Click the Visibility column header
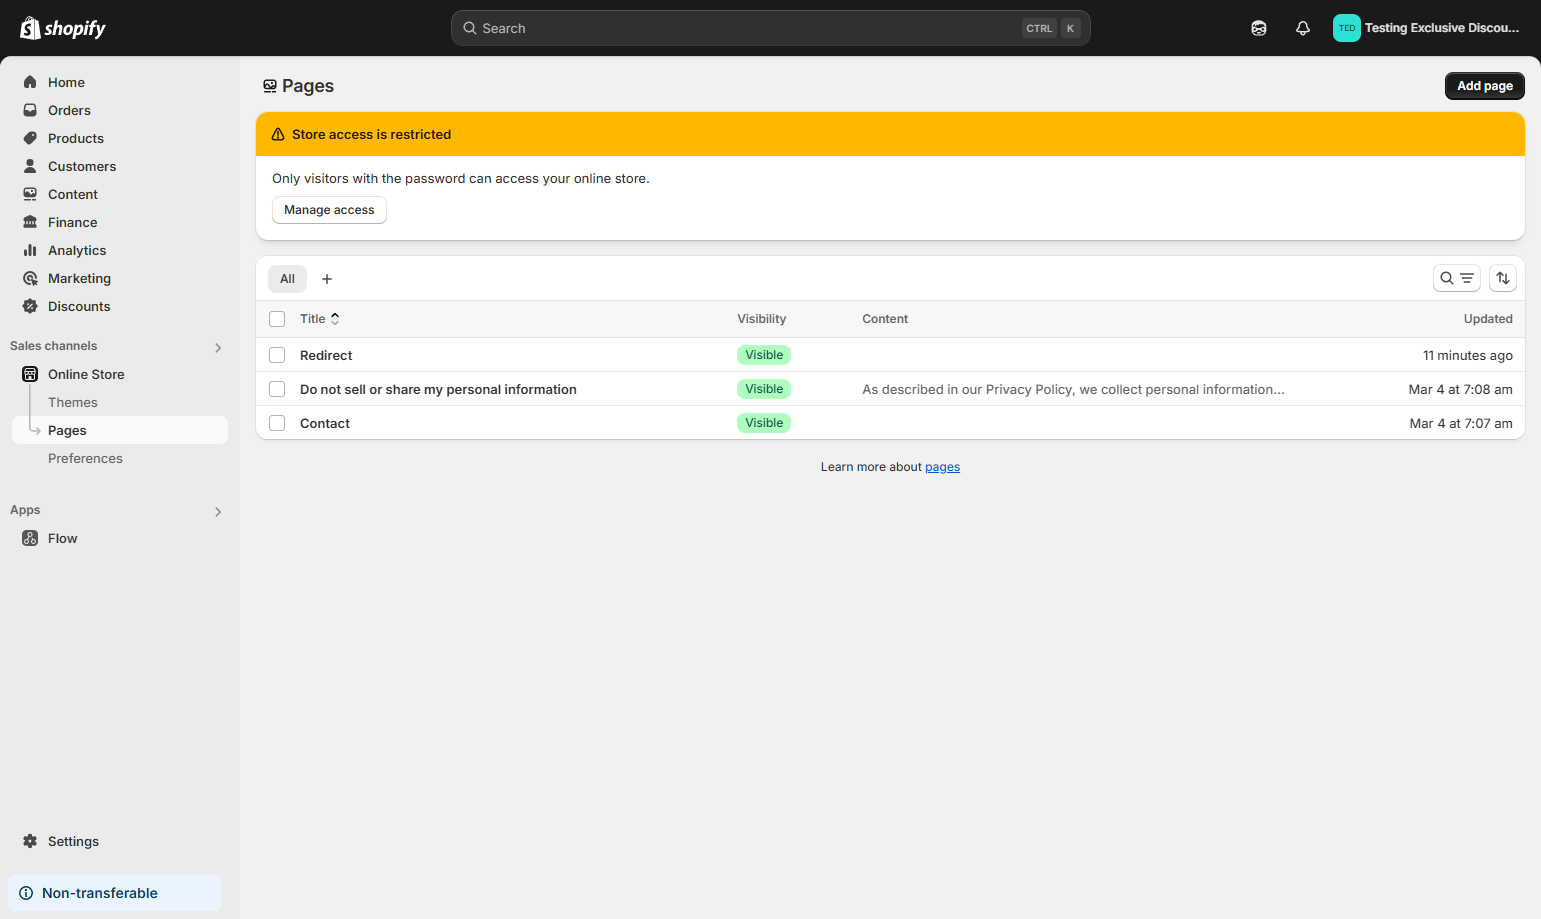The width and height of the screenshot is (1541, 919). (762, 319)
